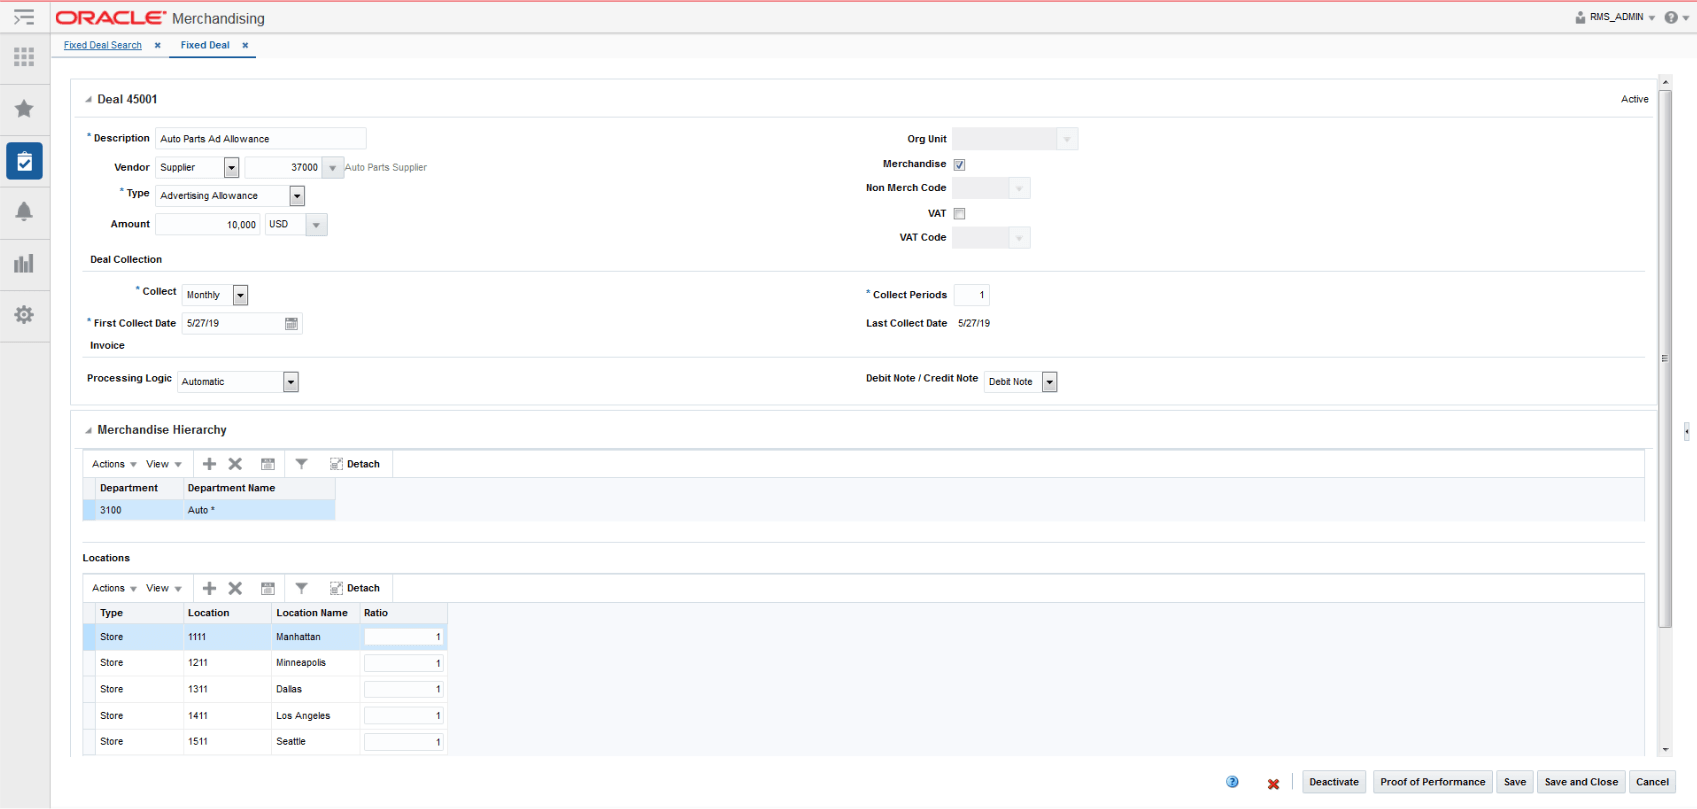Viewport: 1697px width, 809px height.
Task: Open Favorites star in sidebar
Action: [24, 109]
